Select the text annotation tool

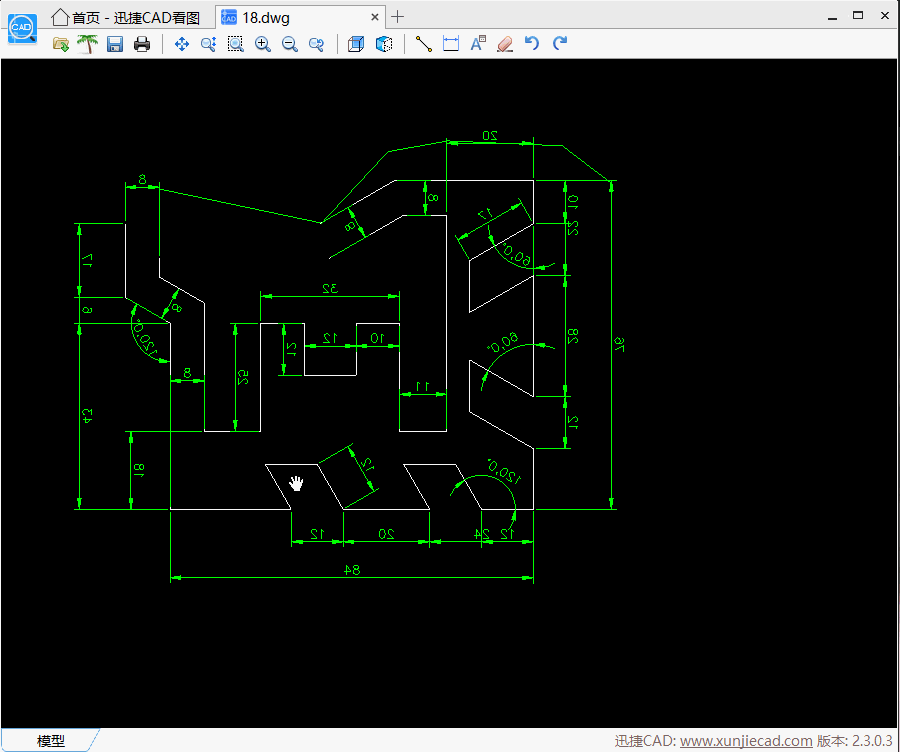point(478,44)
